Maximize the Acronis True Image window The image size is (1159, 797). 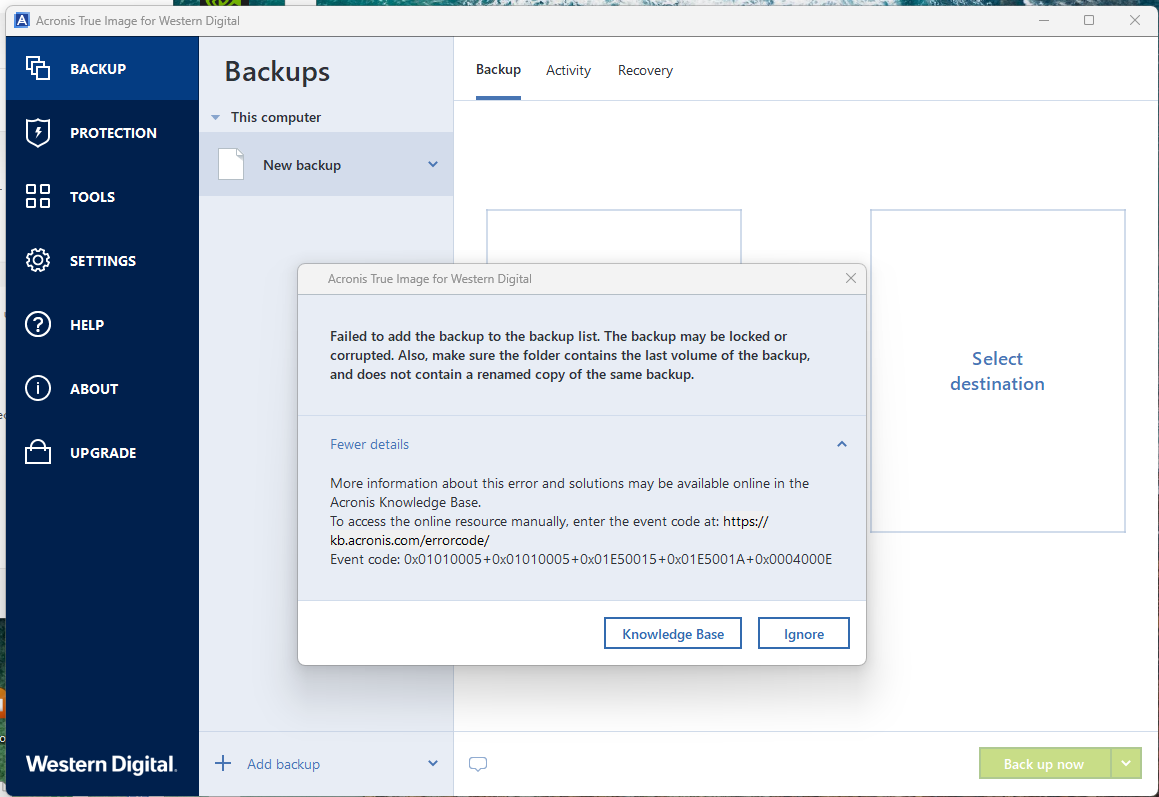pyautogui.click(x=1089, y=20)
